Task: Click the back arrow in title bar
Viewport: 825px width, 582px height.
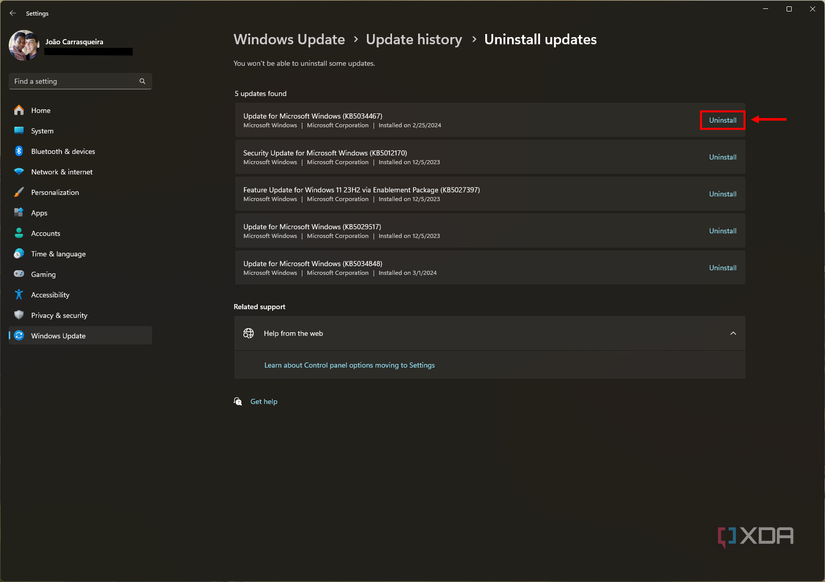Action: click(x=13, y=13)
